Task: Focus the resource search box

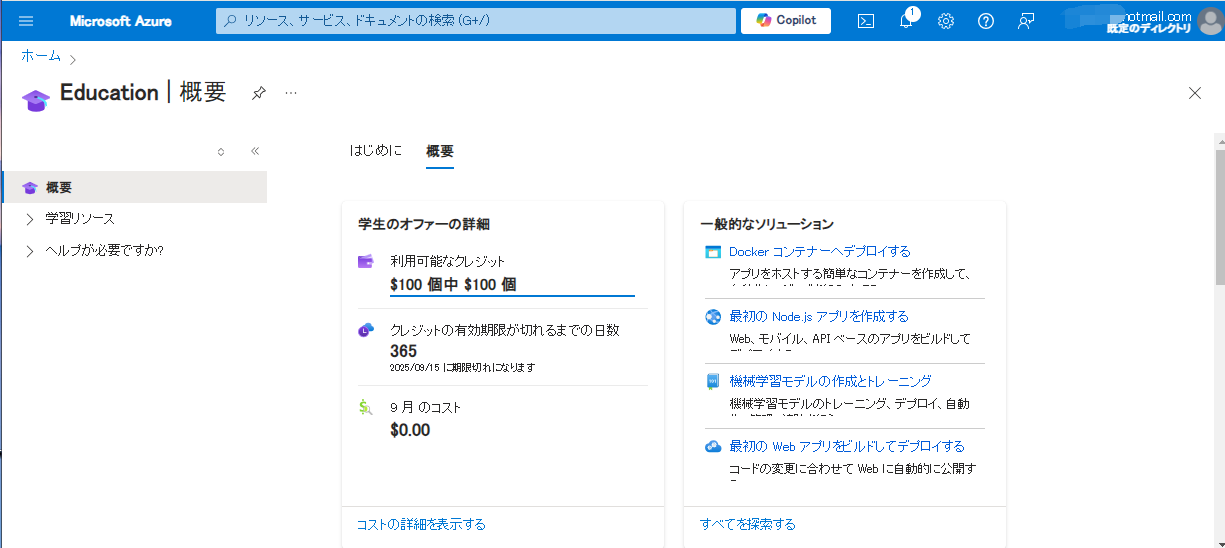Action: click(x=474, y=21)
